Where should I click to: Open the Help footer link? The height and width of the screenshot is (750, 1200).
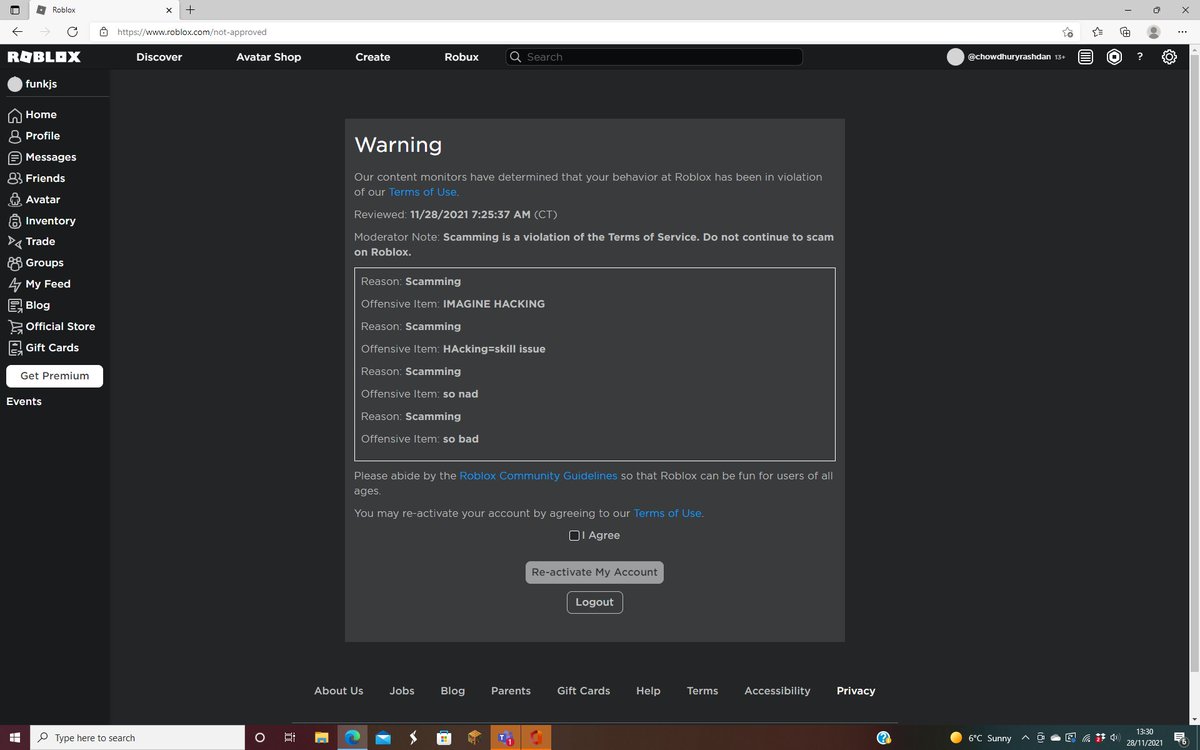(x=648, y=691)
